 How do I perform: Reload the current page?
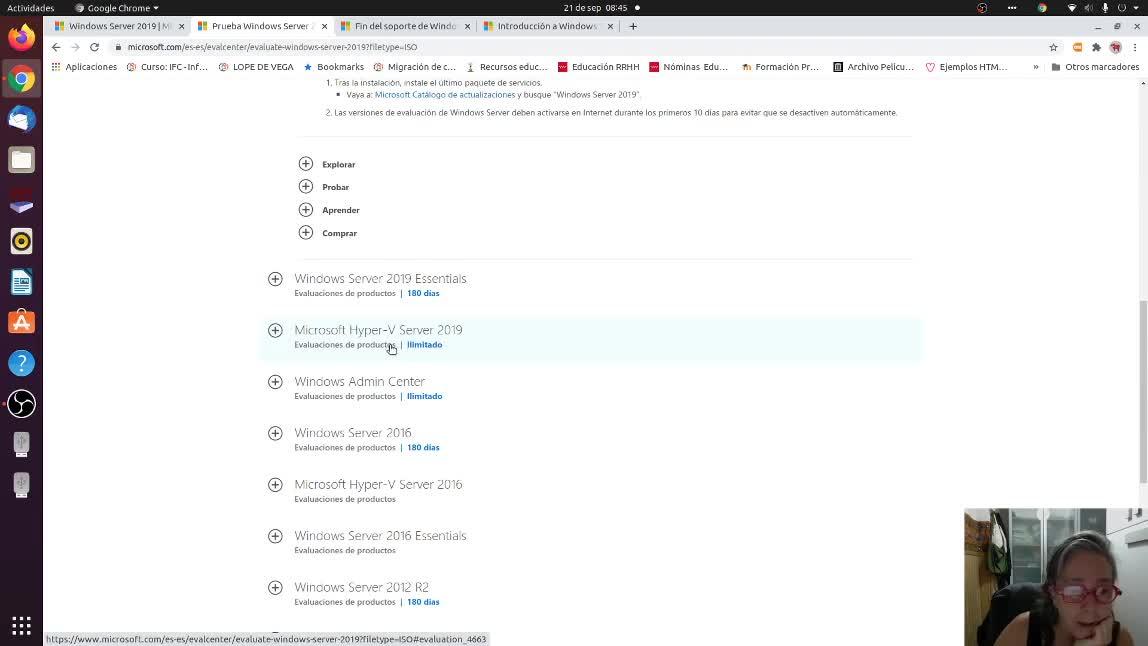pos(94,47)
